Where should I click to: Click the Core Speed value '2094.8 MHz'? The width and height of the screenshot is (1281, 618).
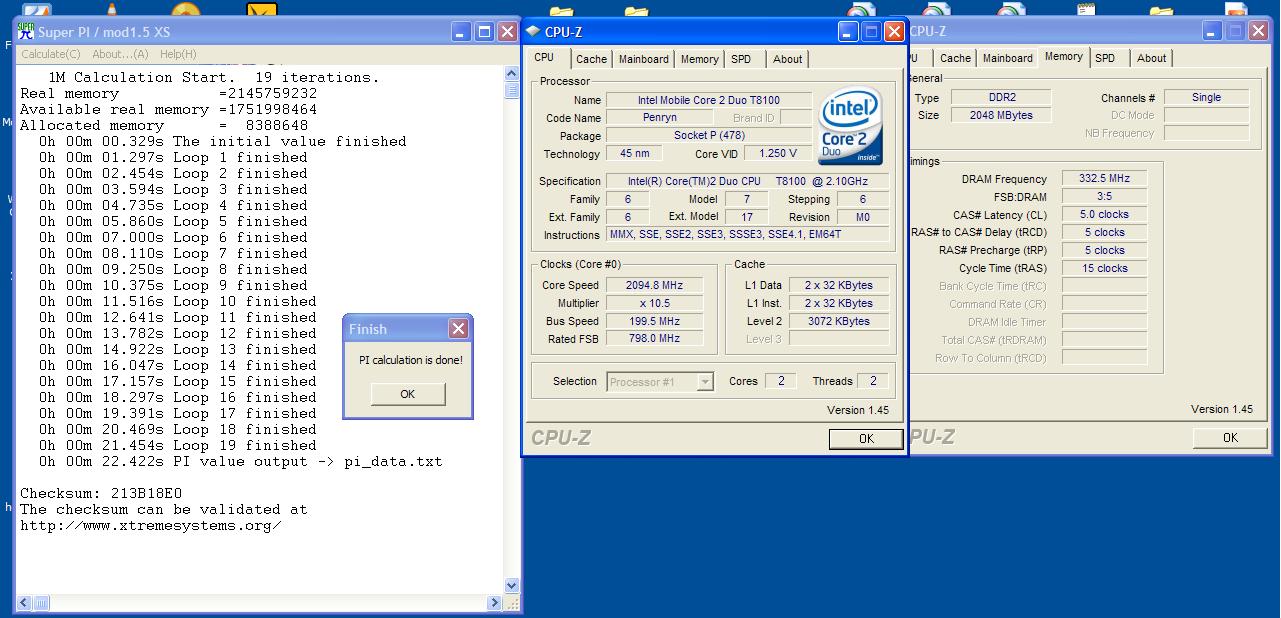click(654, 285)
